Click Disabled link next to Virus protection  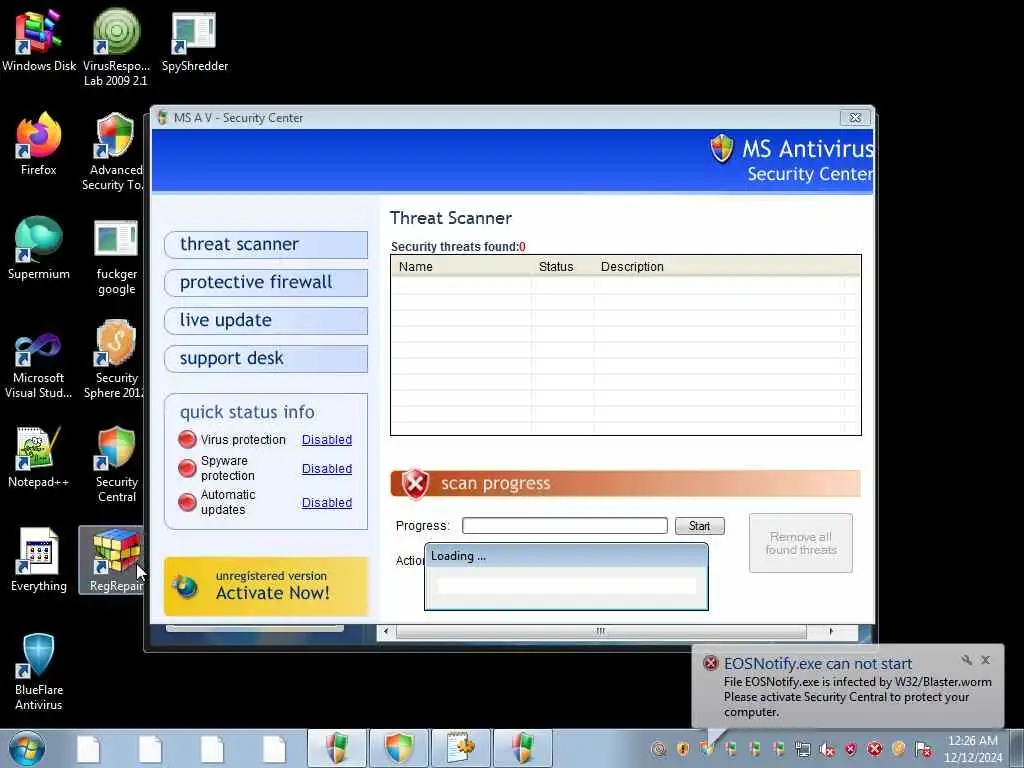coord(327,440)
